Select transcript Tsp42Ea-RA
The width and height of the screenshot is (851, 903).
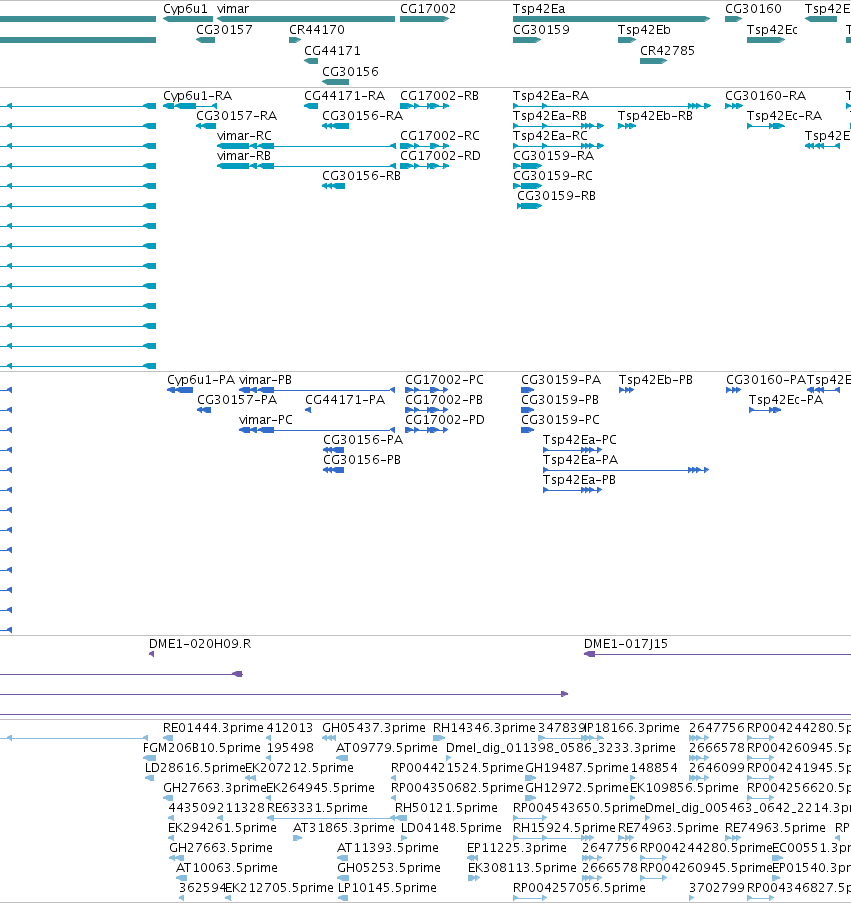pos(551,96)
